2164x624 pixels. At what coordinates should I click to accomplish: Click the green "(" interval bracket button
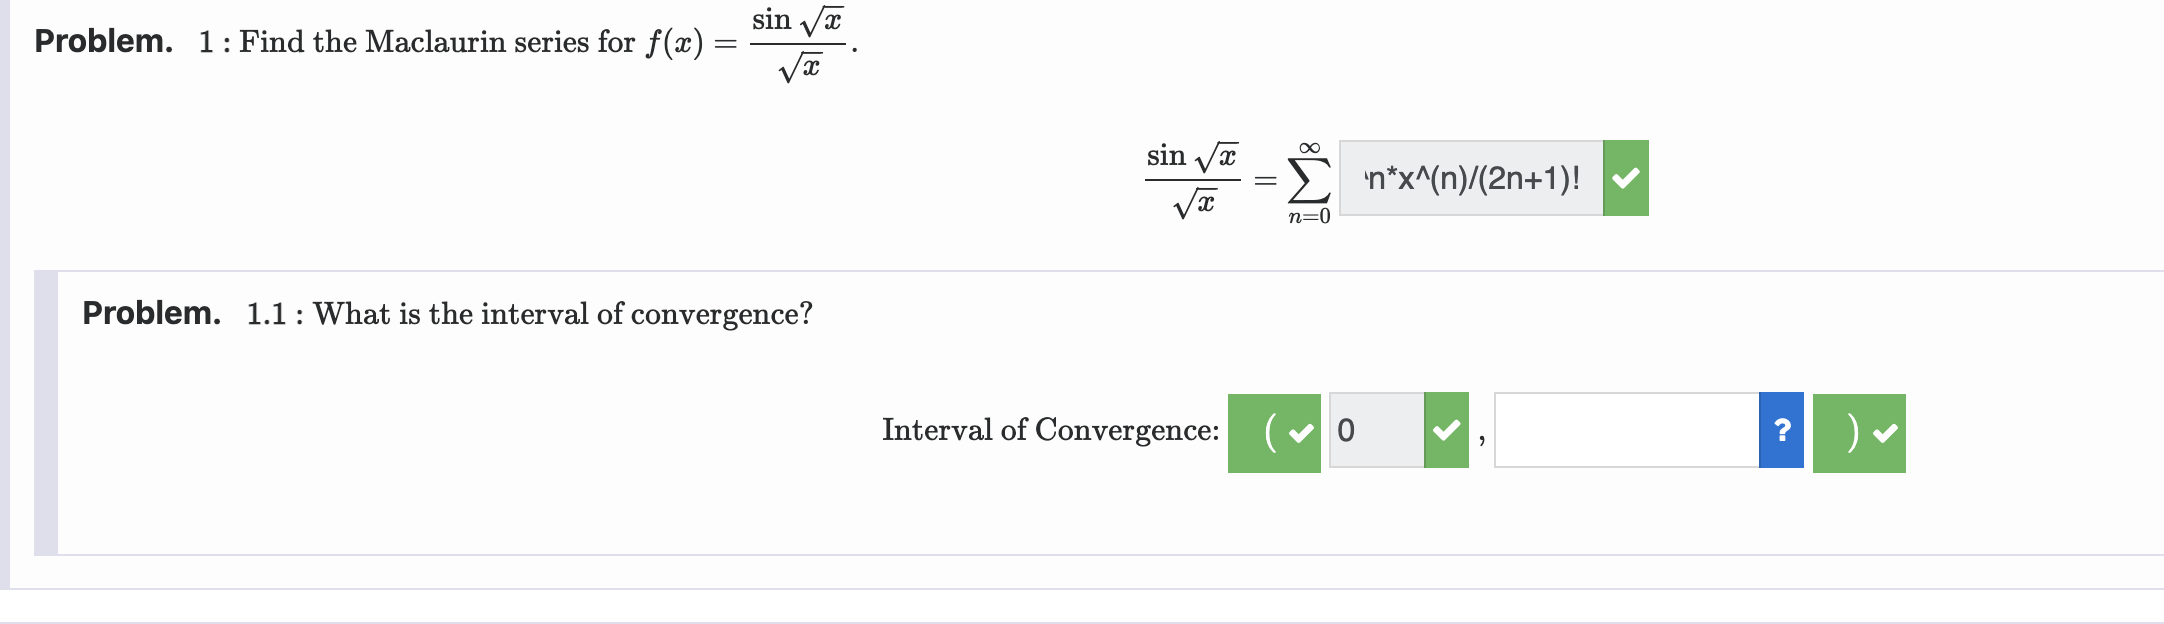pyautogui.click(x=1270, y=432)
